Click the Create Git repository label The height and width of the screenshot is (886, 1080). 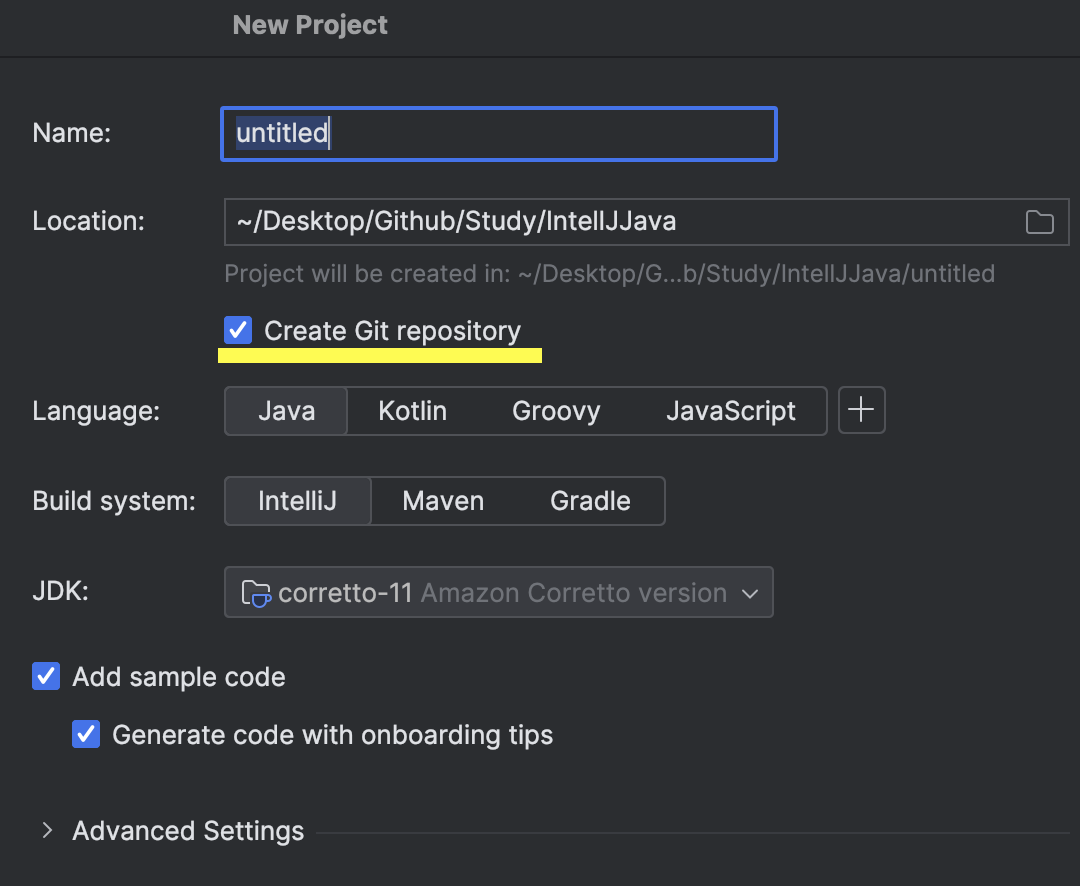[x=392, y=331]
